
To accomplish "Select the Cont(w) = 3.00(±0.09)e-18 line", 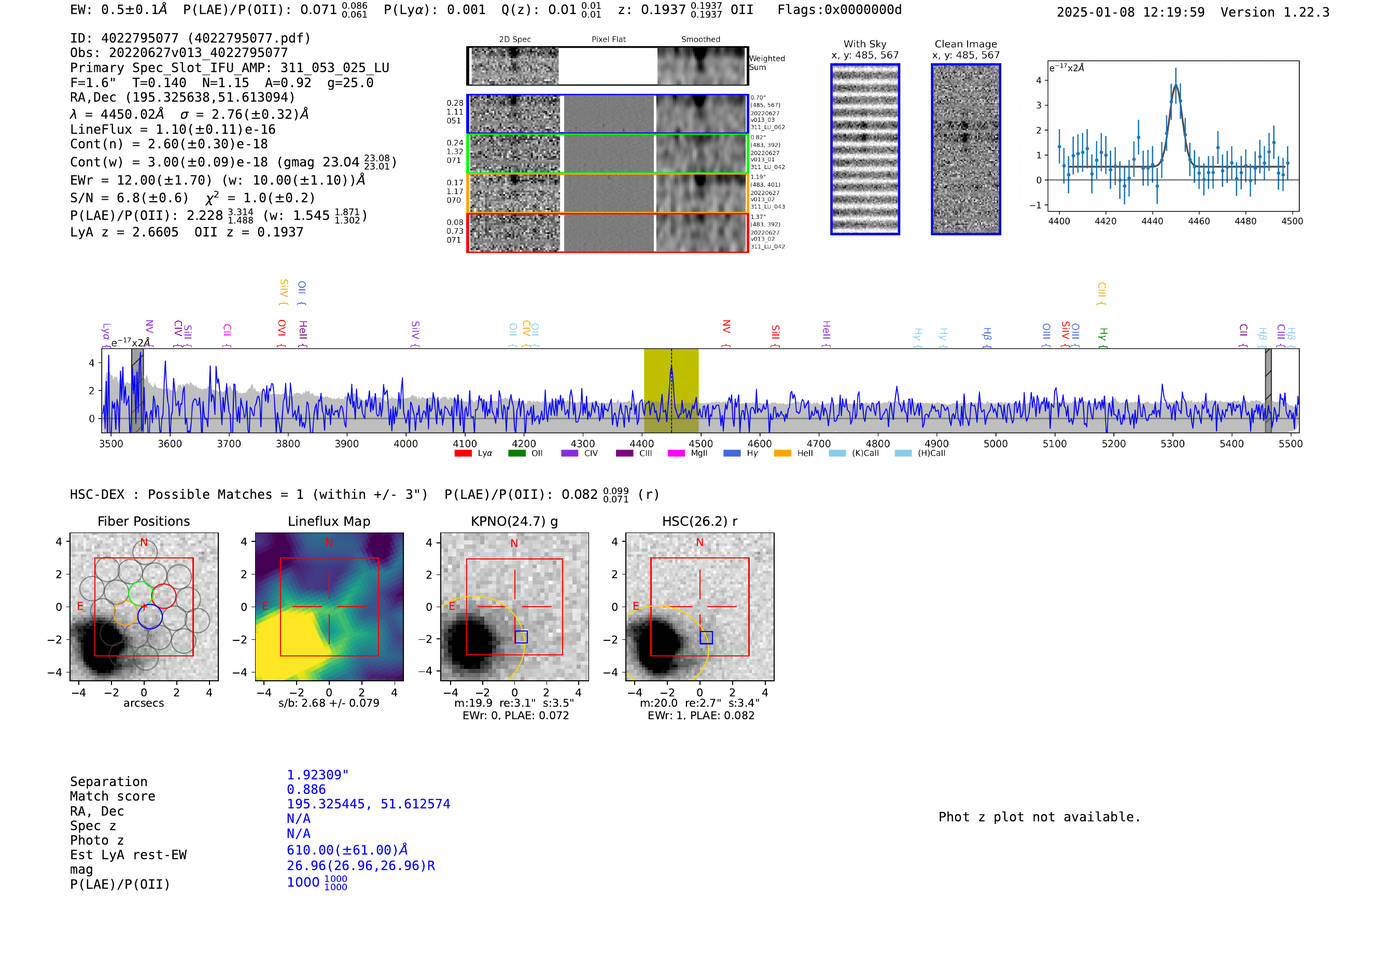I will [233, 161].
